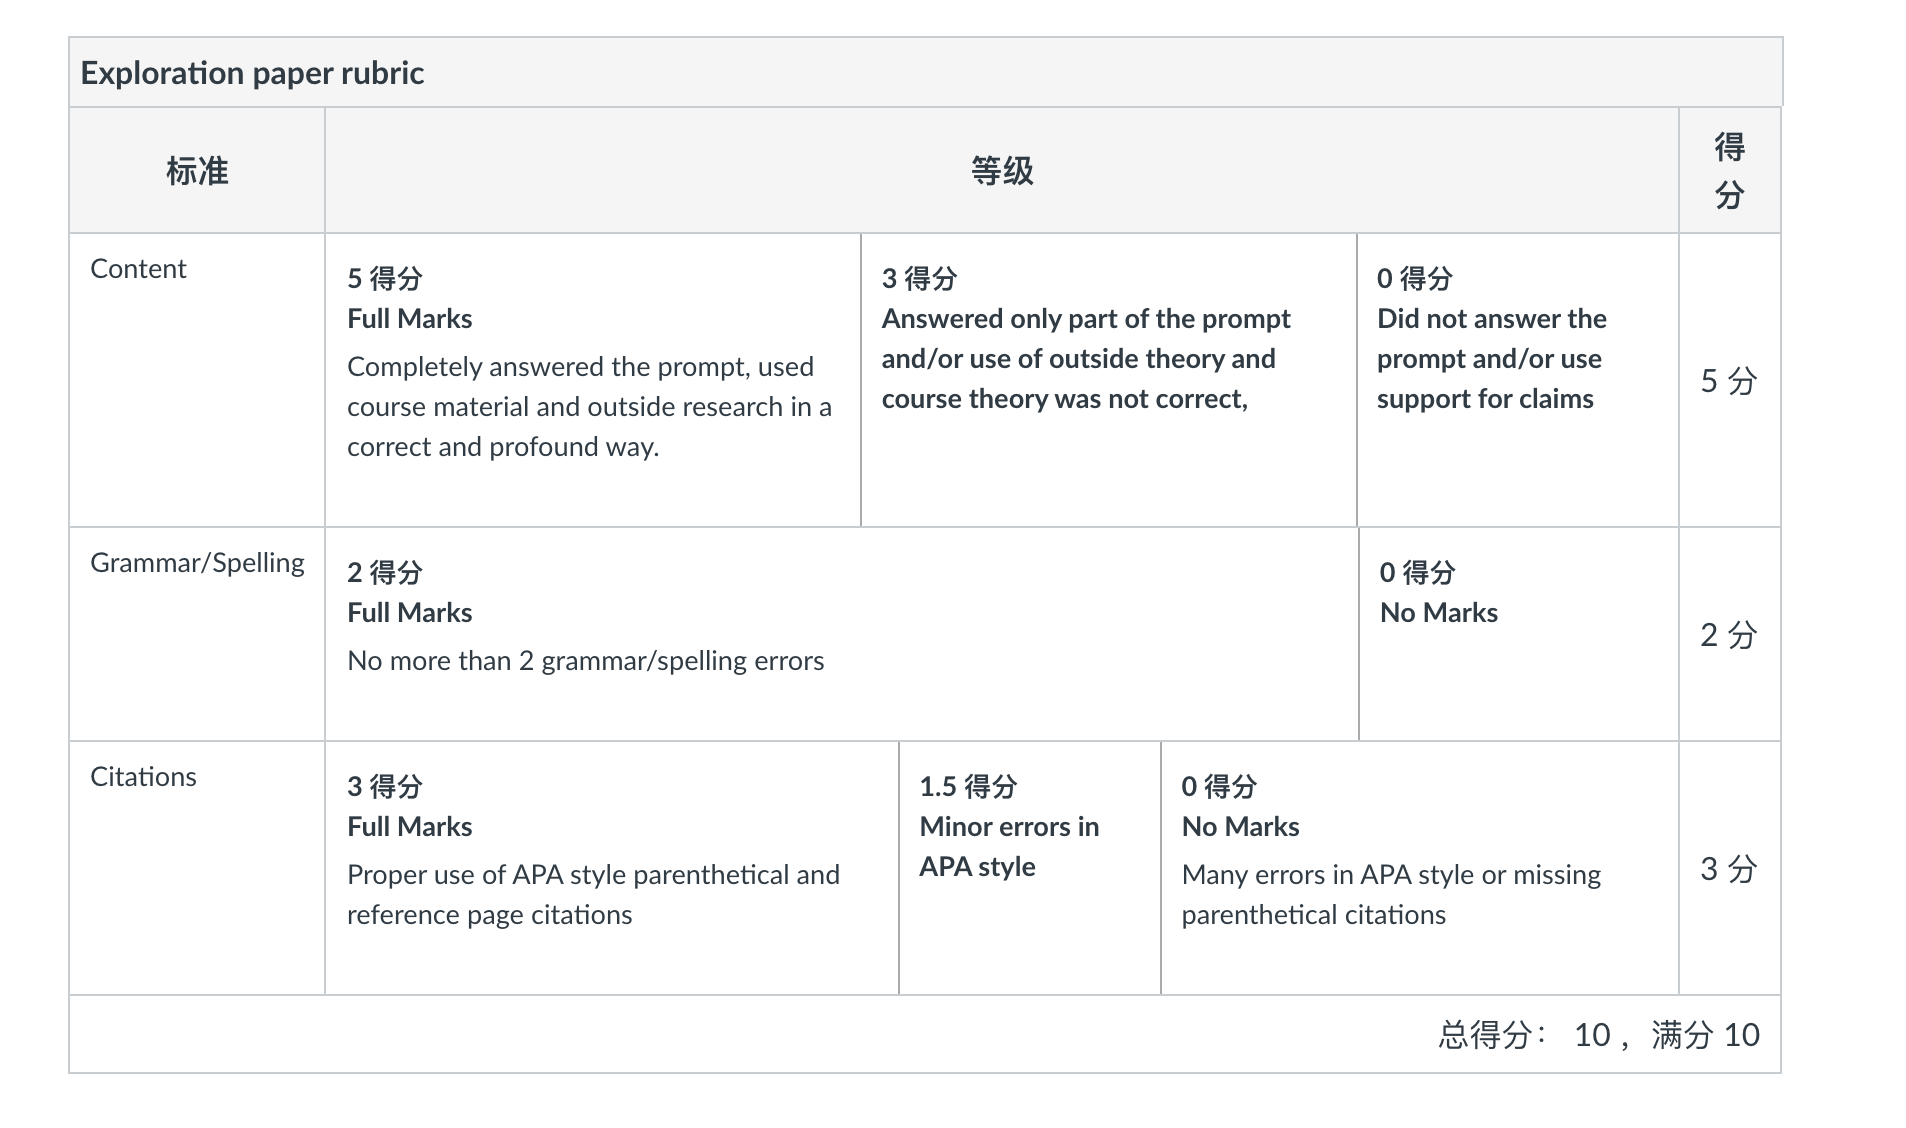Click the Content criterion label
Viewport: 1906px width, 1128px height.
pyautogui.click(x=138, y=269)
